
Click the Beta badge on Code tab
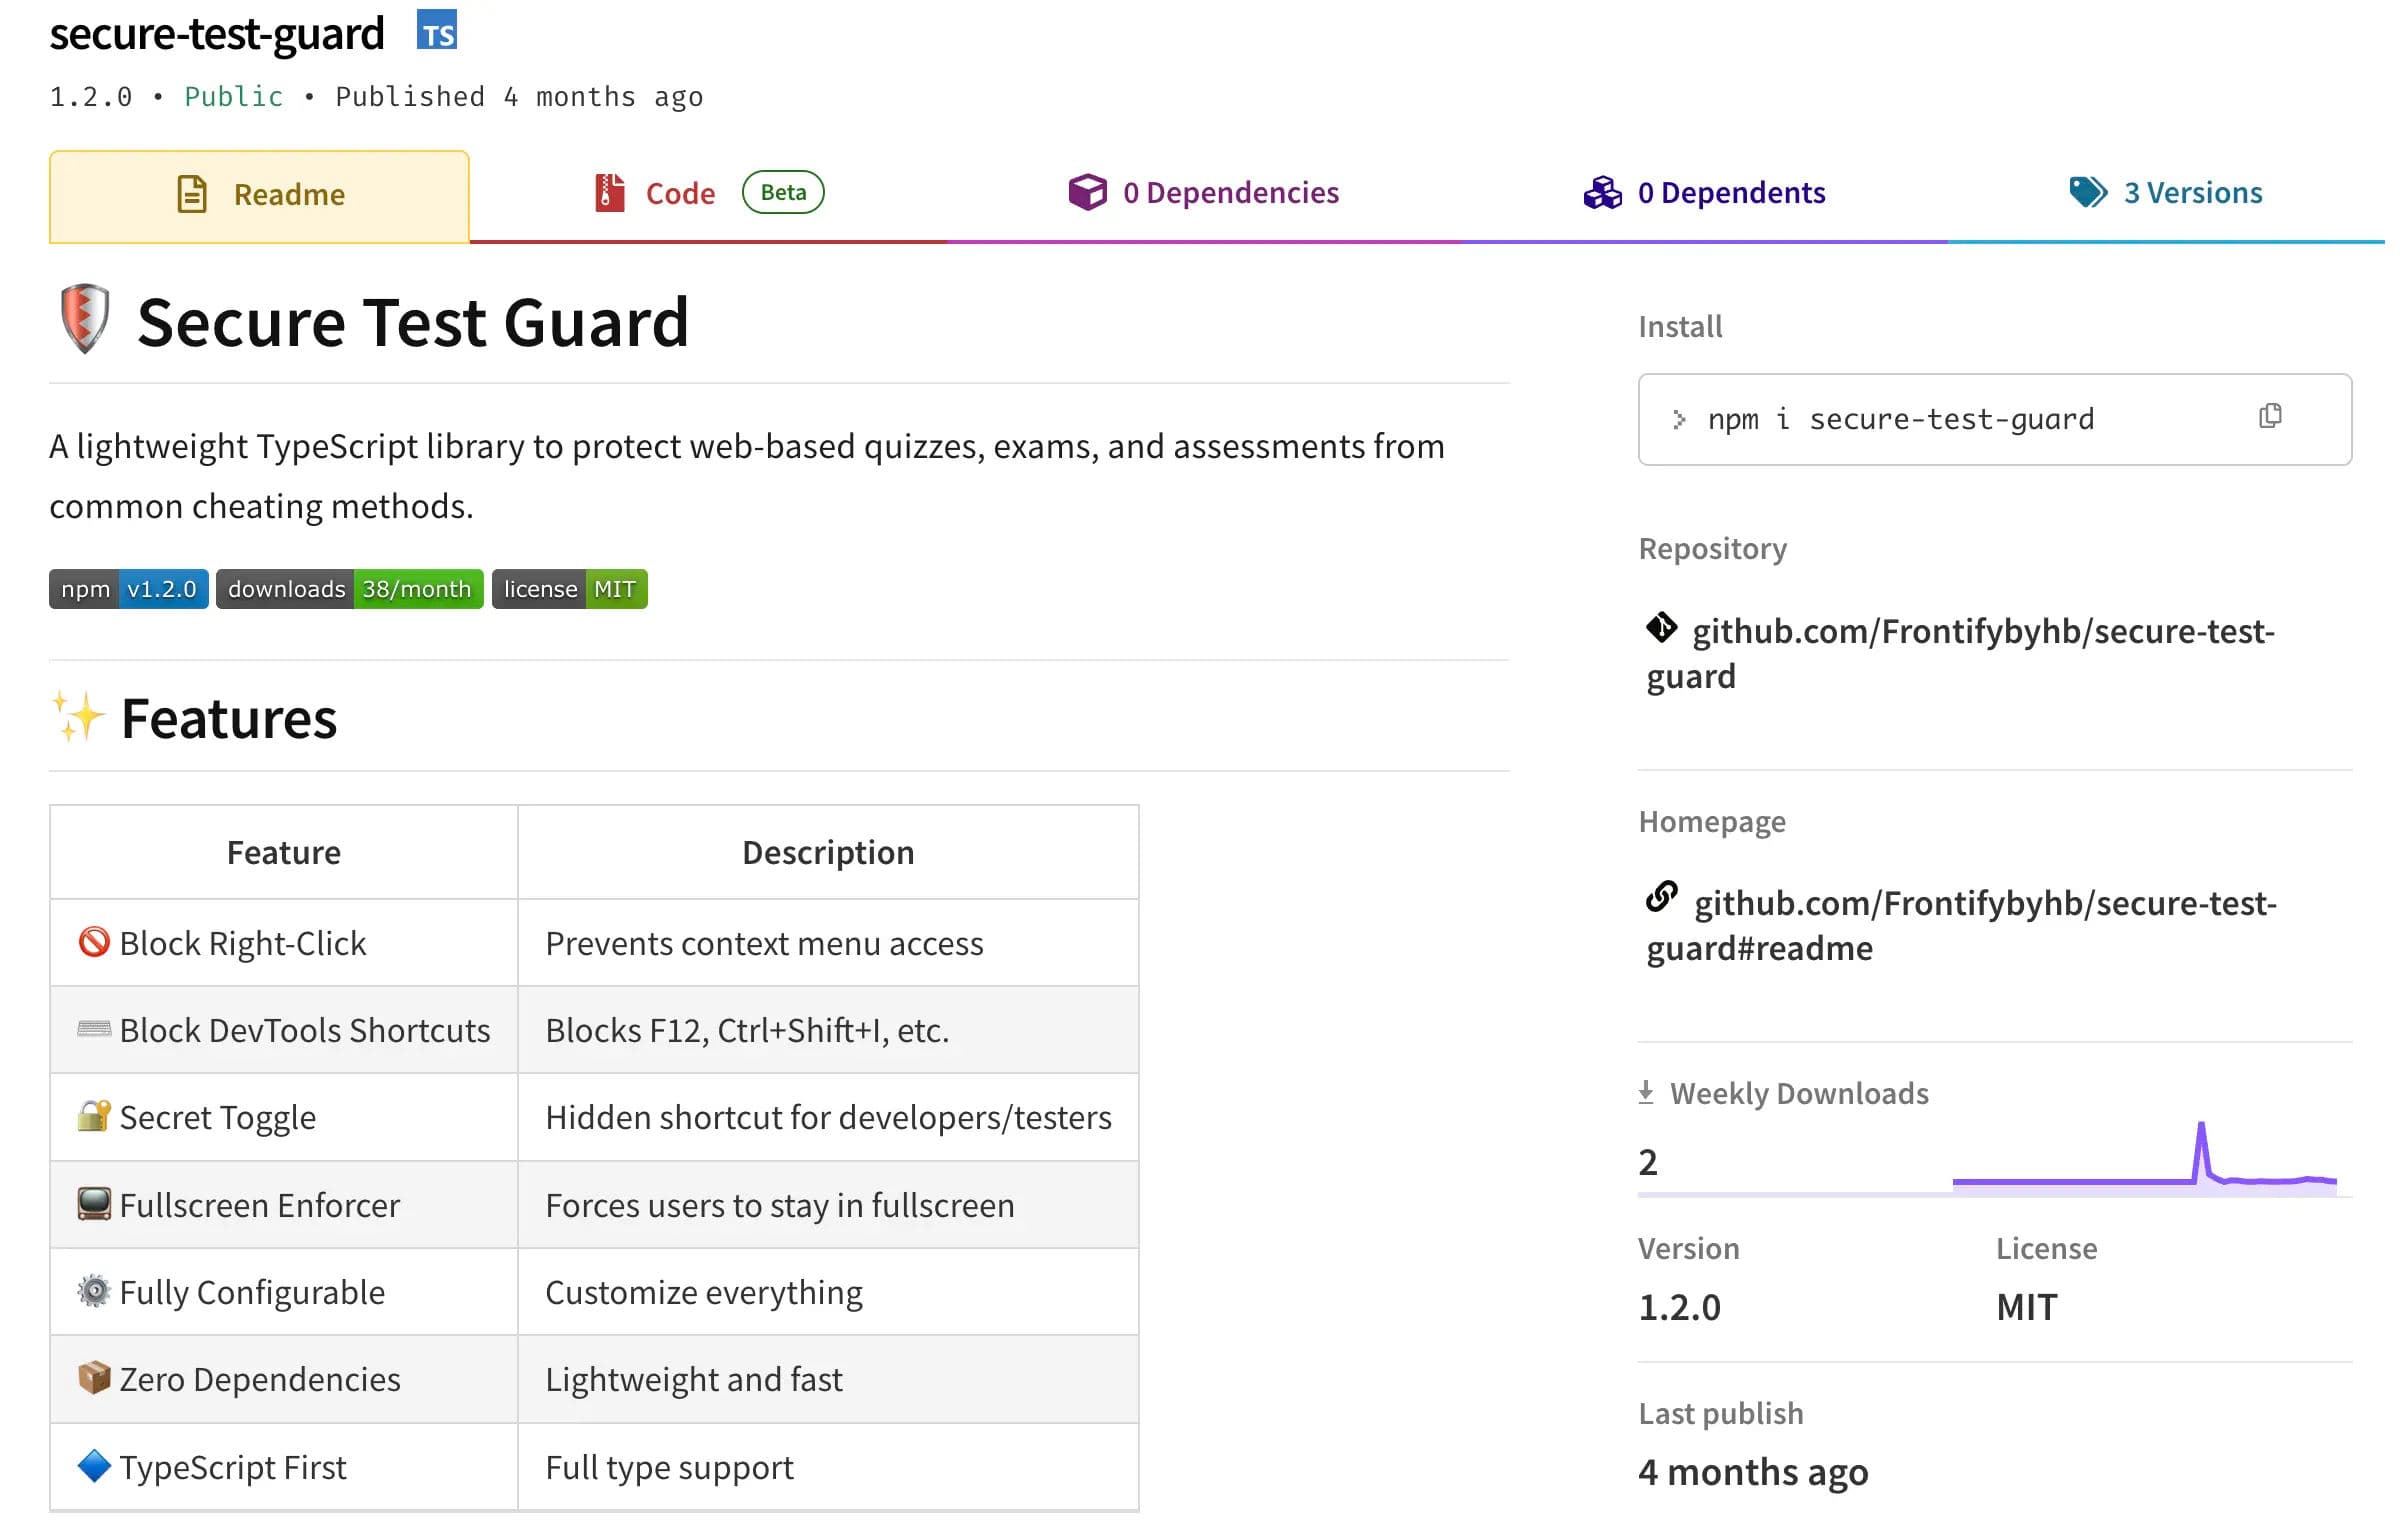[x=783, y=192]
